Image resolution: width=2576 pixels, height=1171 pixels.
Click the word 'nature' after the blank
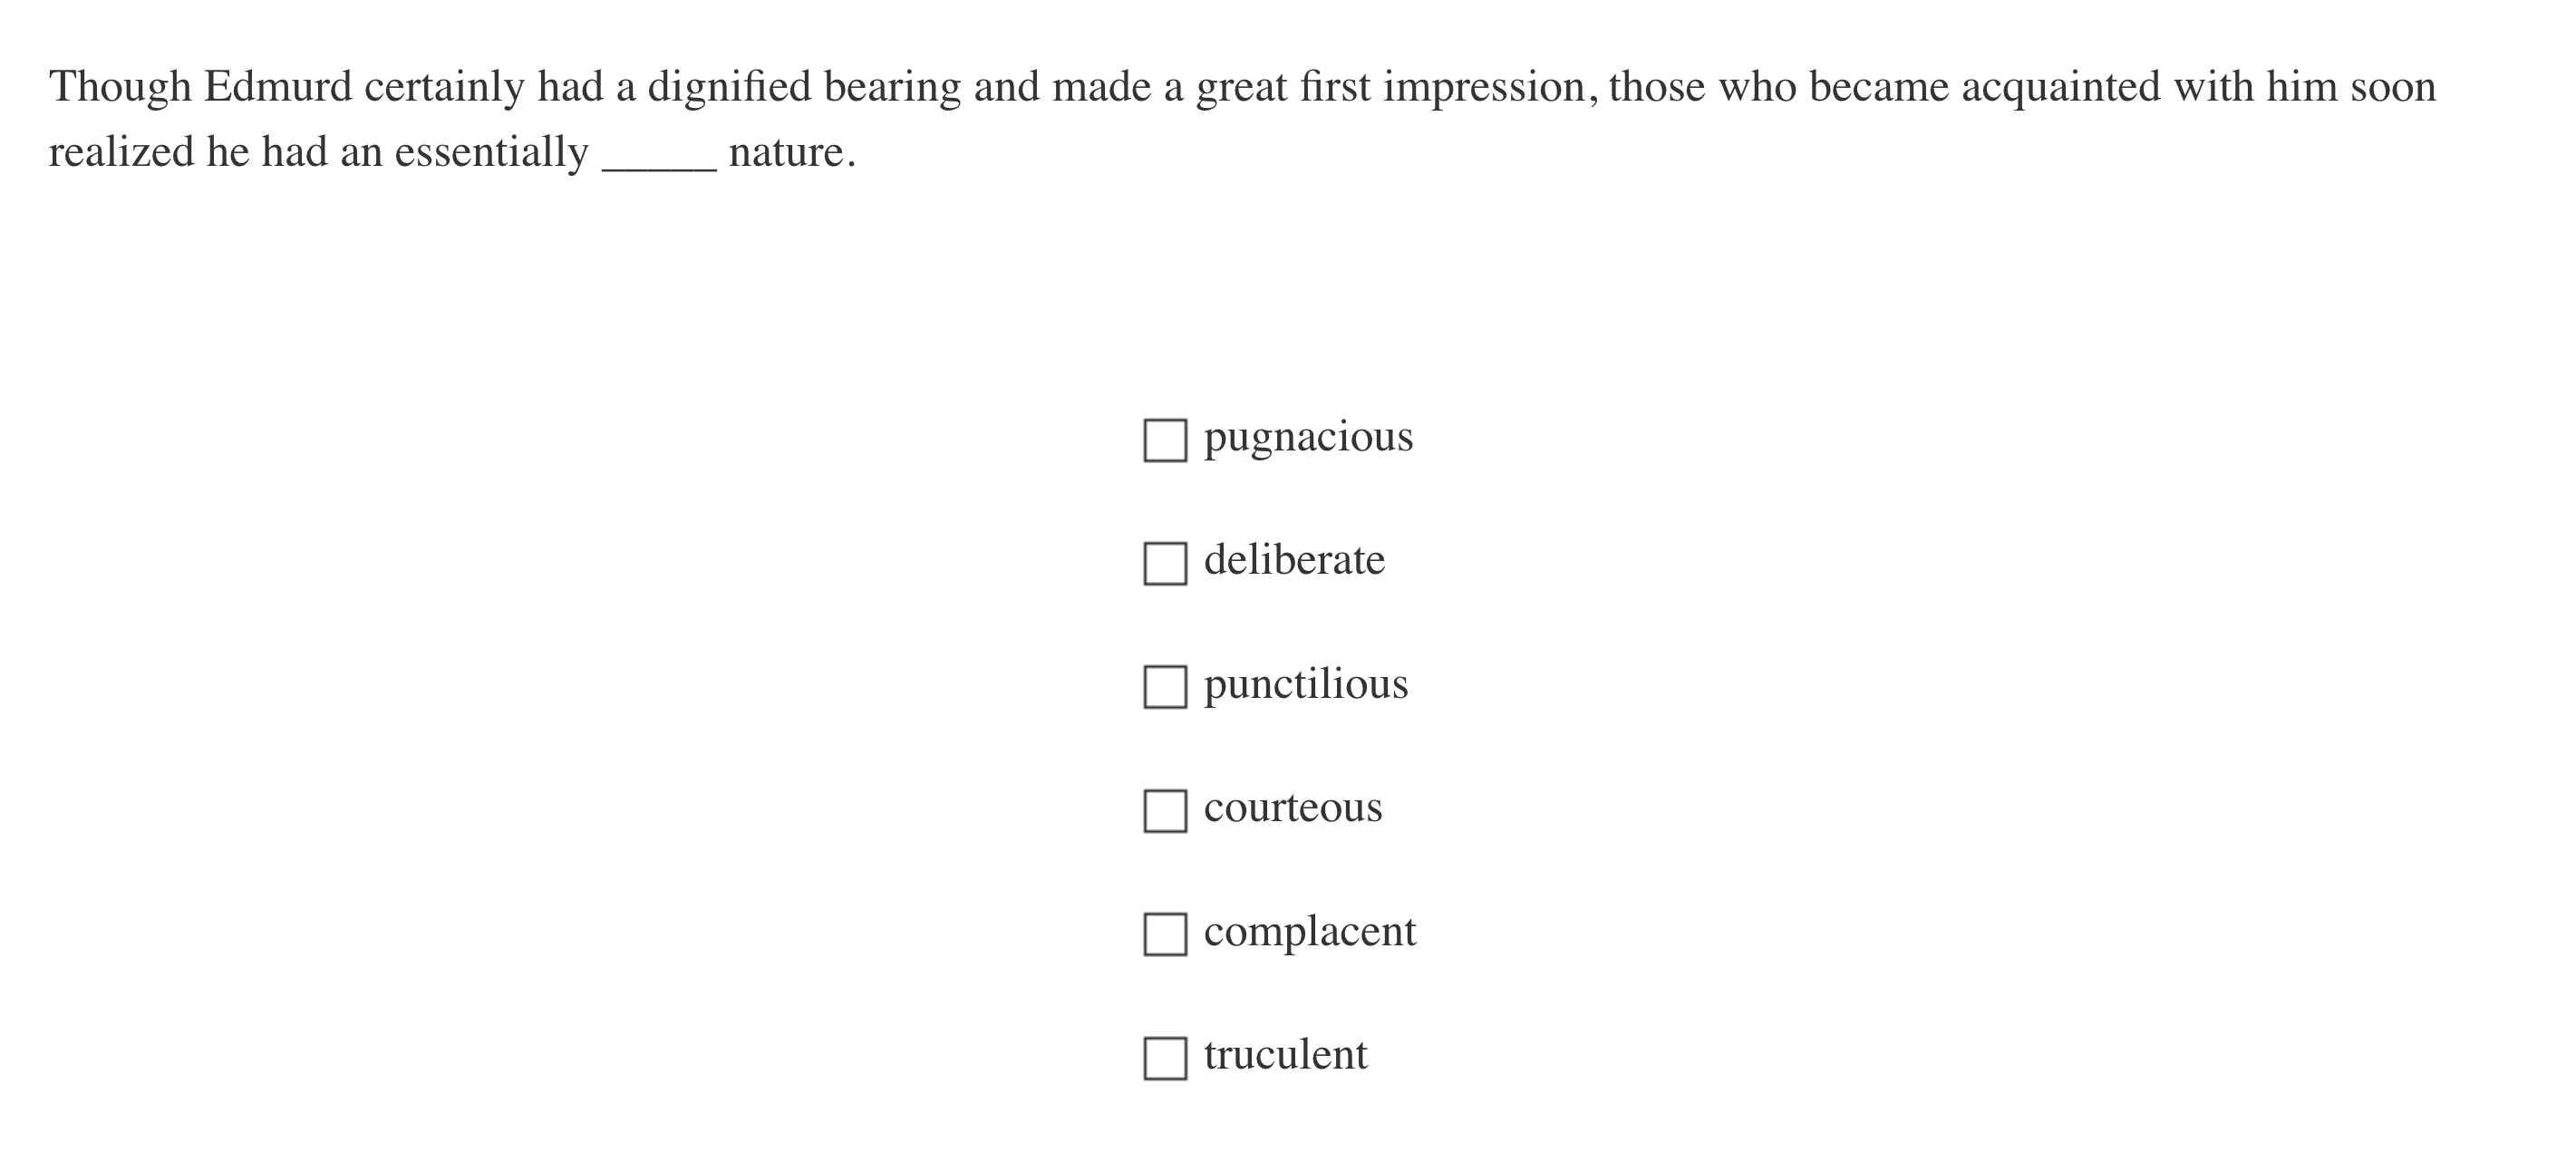click(x=787, y=153)
